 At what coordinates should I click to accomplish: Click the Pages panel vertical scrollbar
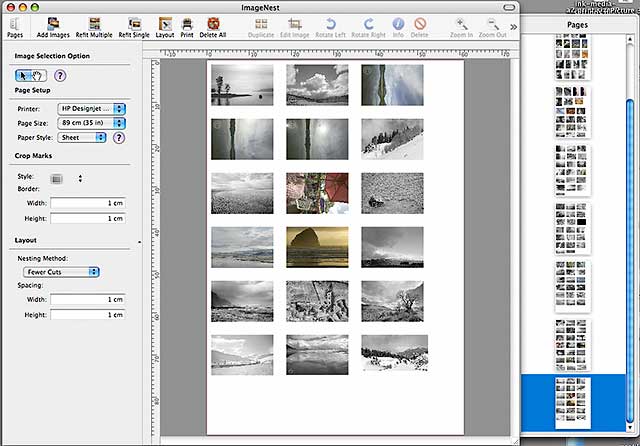pos(630,233)
